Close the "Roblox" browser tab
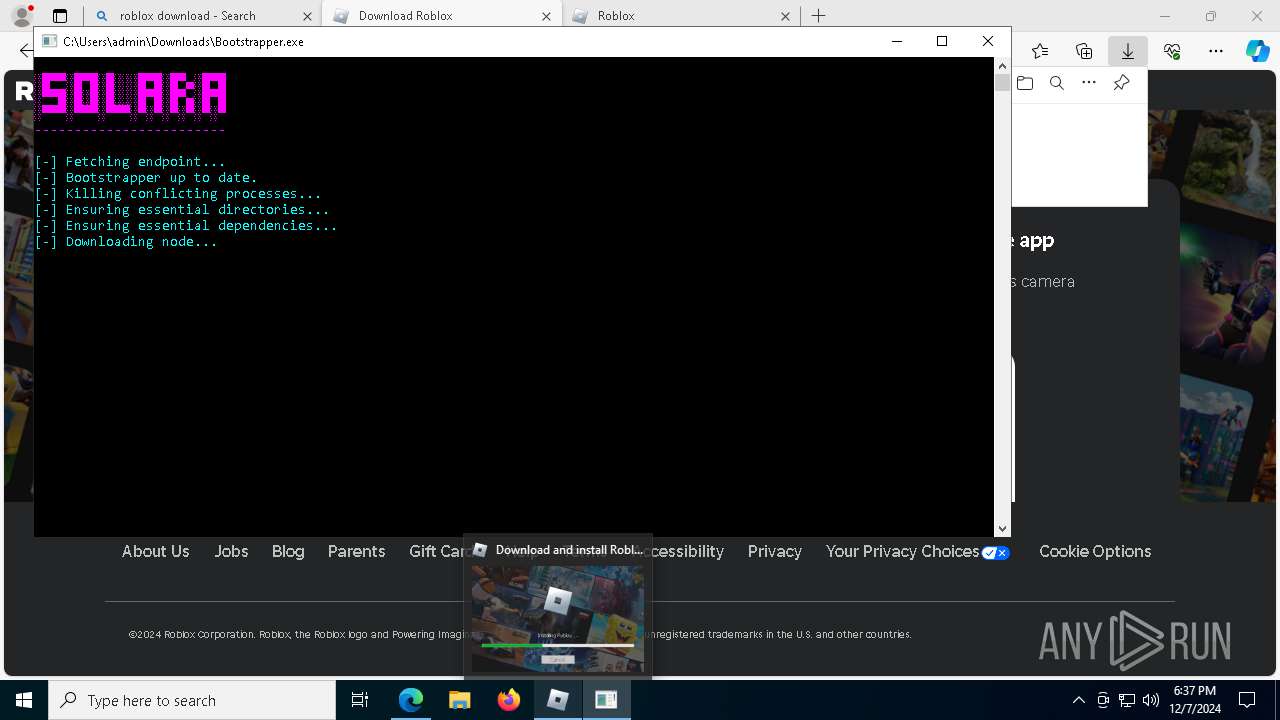The image size is (1280, 720). (x=785, y=16)
